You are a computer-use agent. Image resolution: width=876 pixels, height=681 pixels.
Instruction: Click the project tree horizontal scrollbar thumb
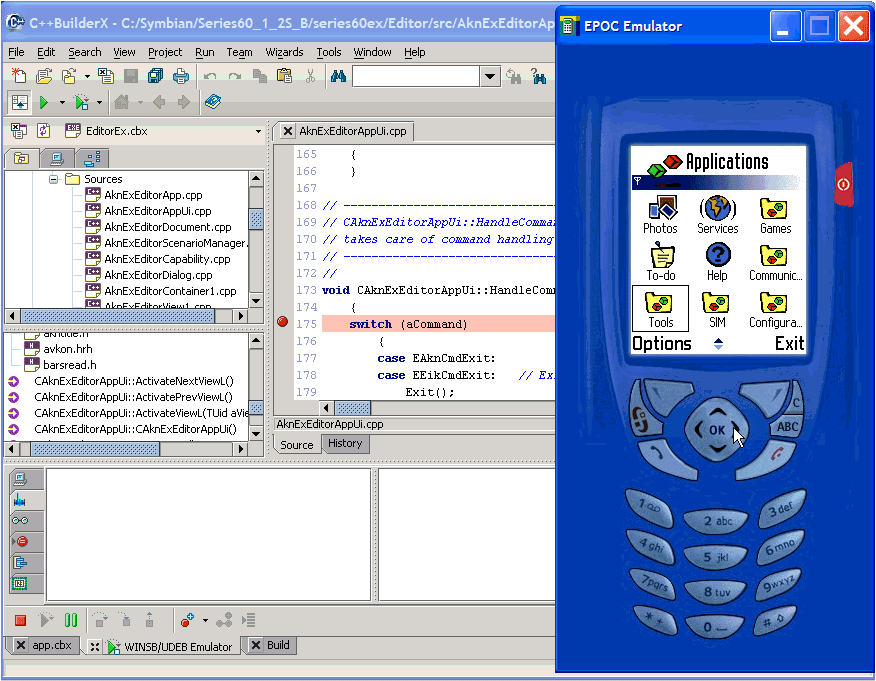118,316
